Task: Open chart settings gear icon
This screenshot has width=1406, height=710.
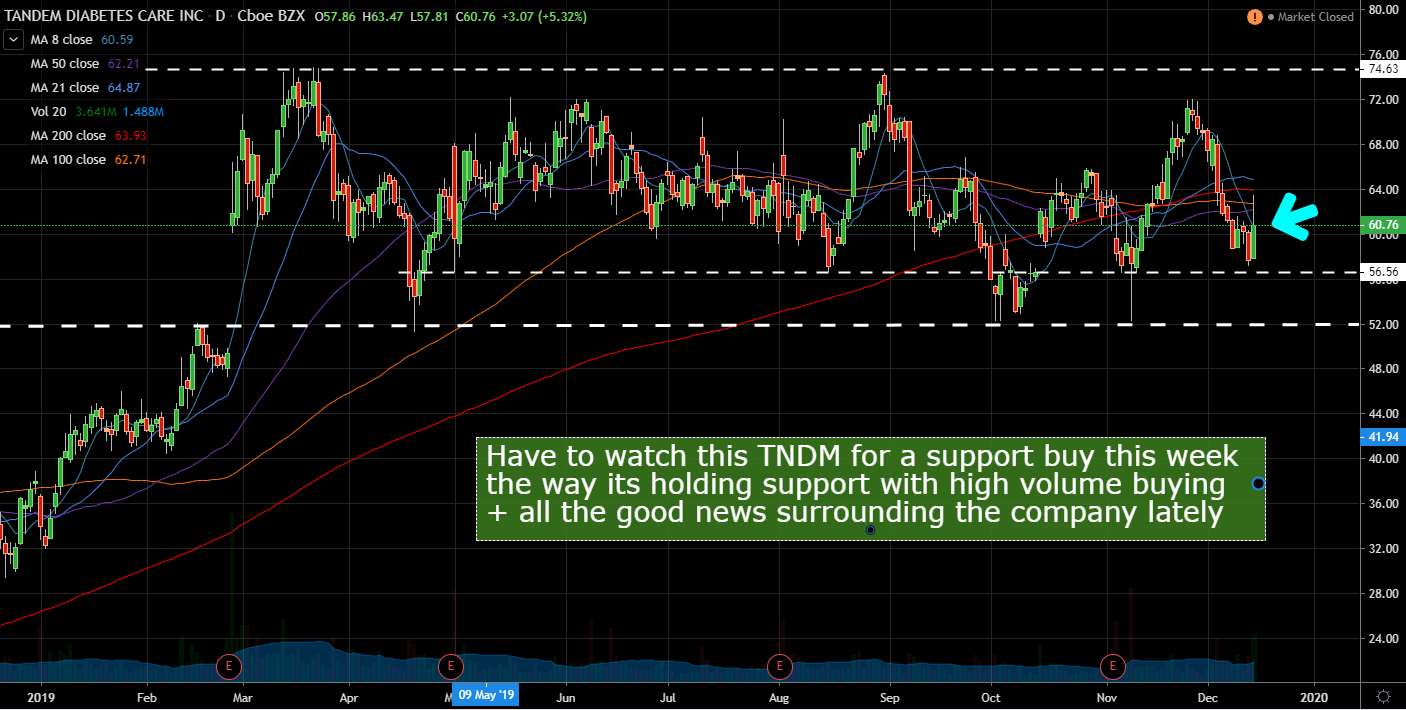Action: pos(1383,696)
